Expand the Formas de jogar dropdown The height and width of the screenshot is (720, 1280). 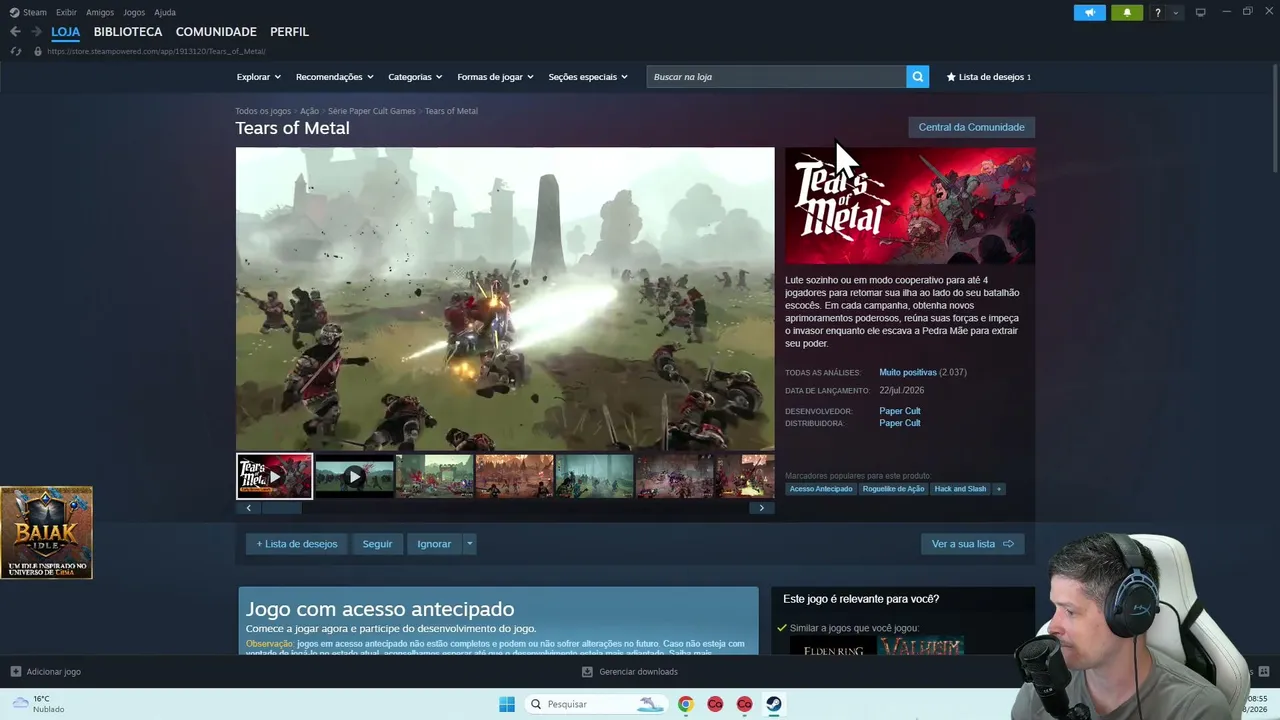(x=495, y=77)
